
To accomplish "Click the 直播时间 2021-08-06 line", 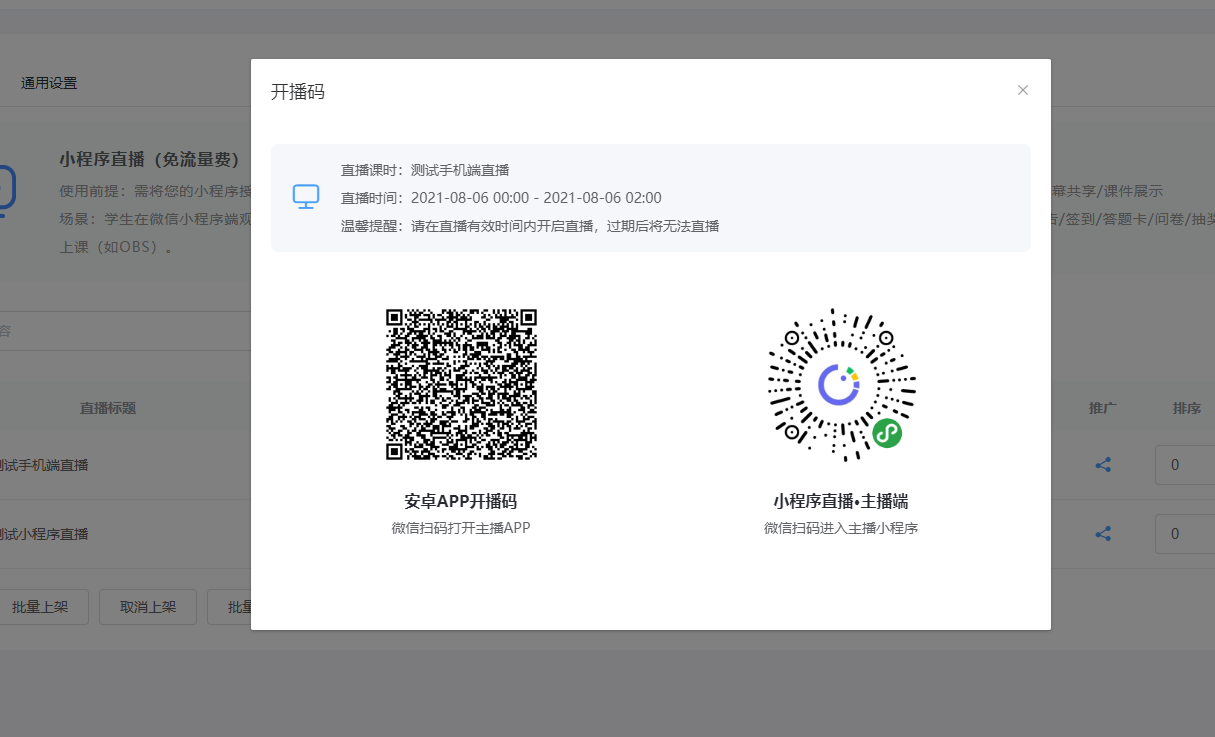I will 501,198.
